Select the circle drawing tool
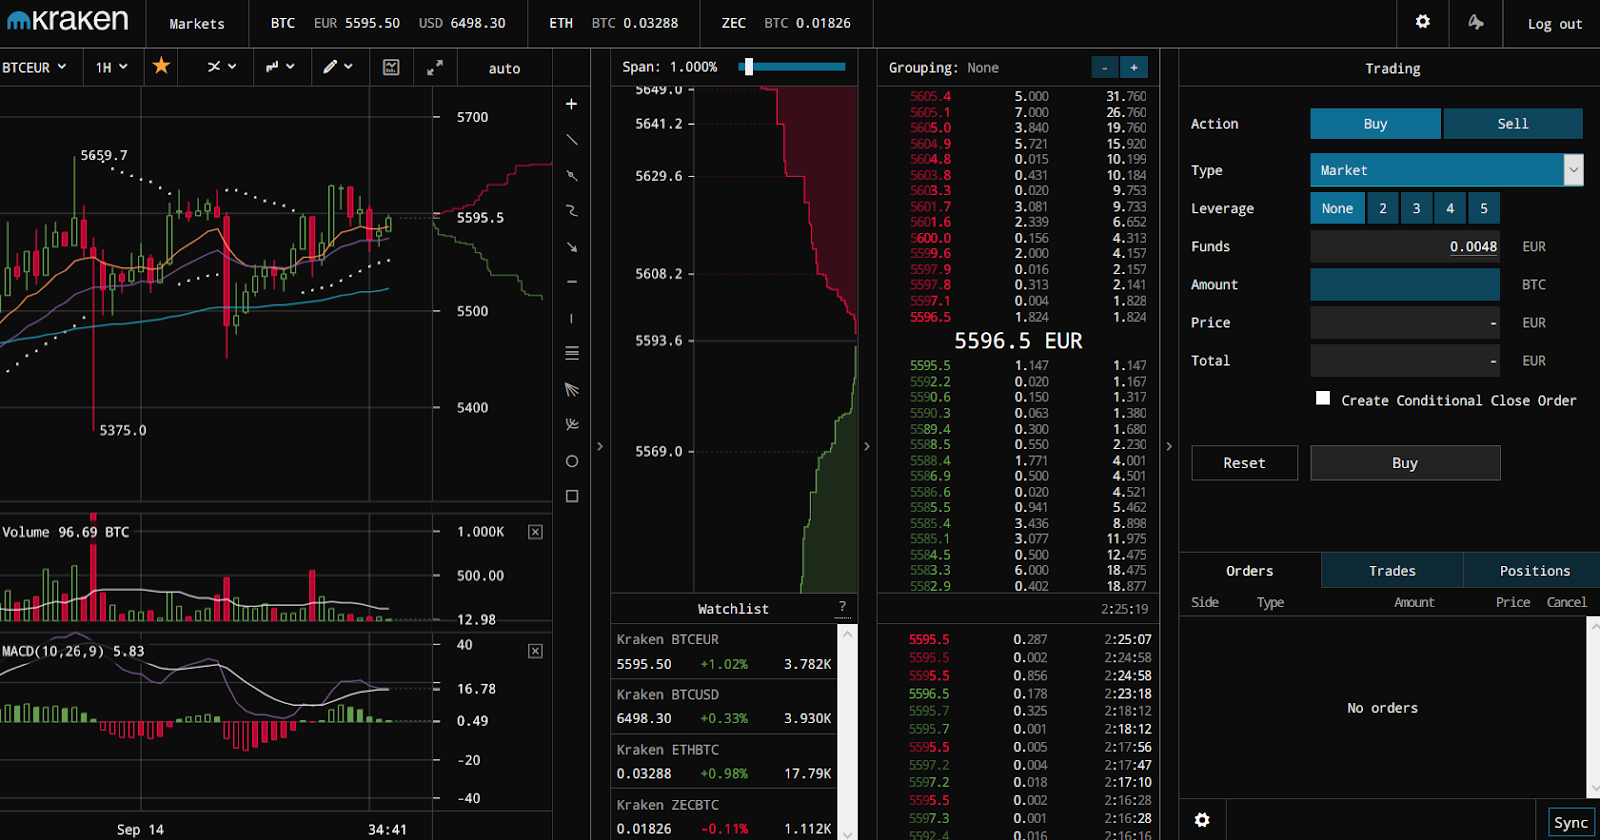Viewport: 1600px width, 840px height. coord(571,461)
